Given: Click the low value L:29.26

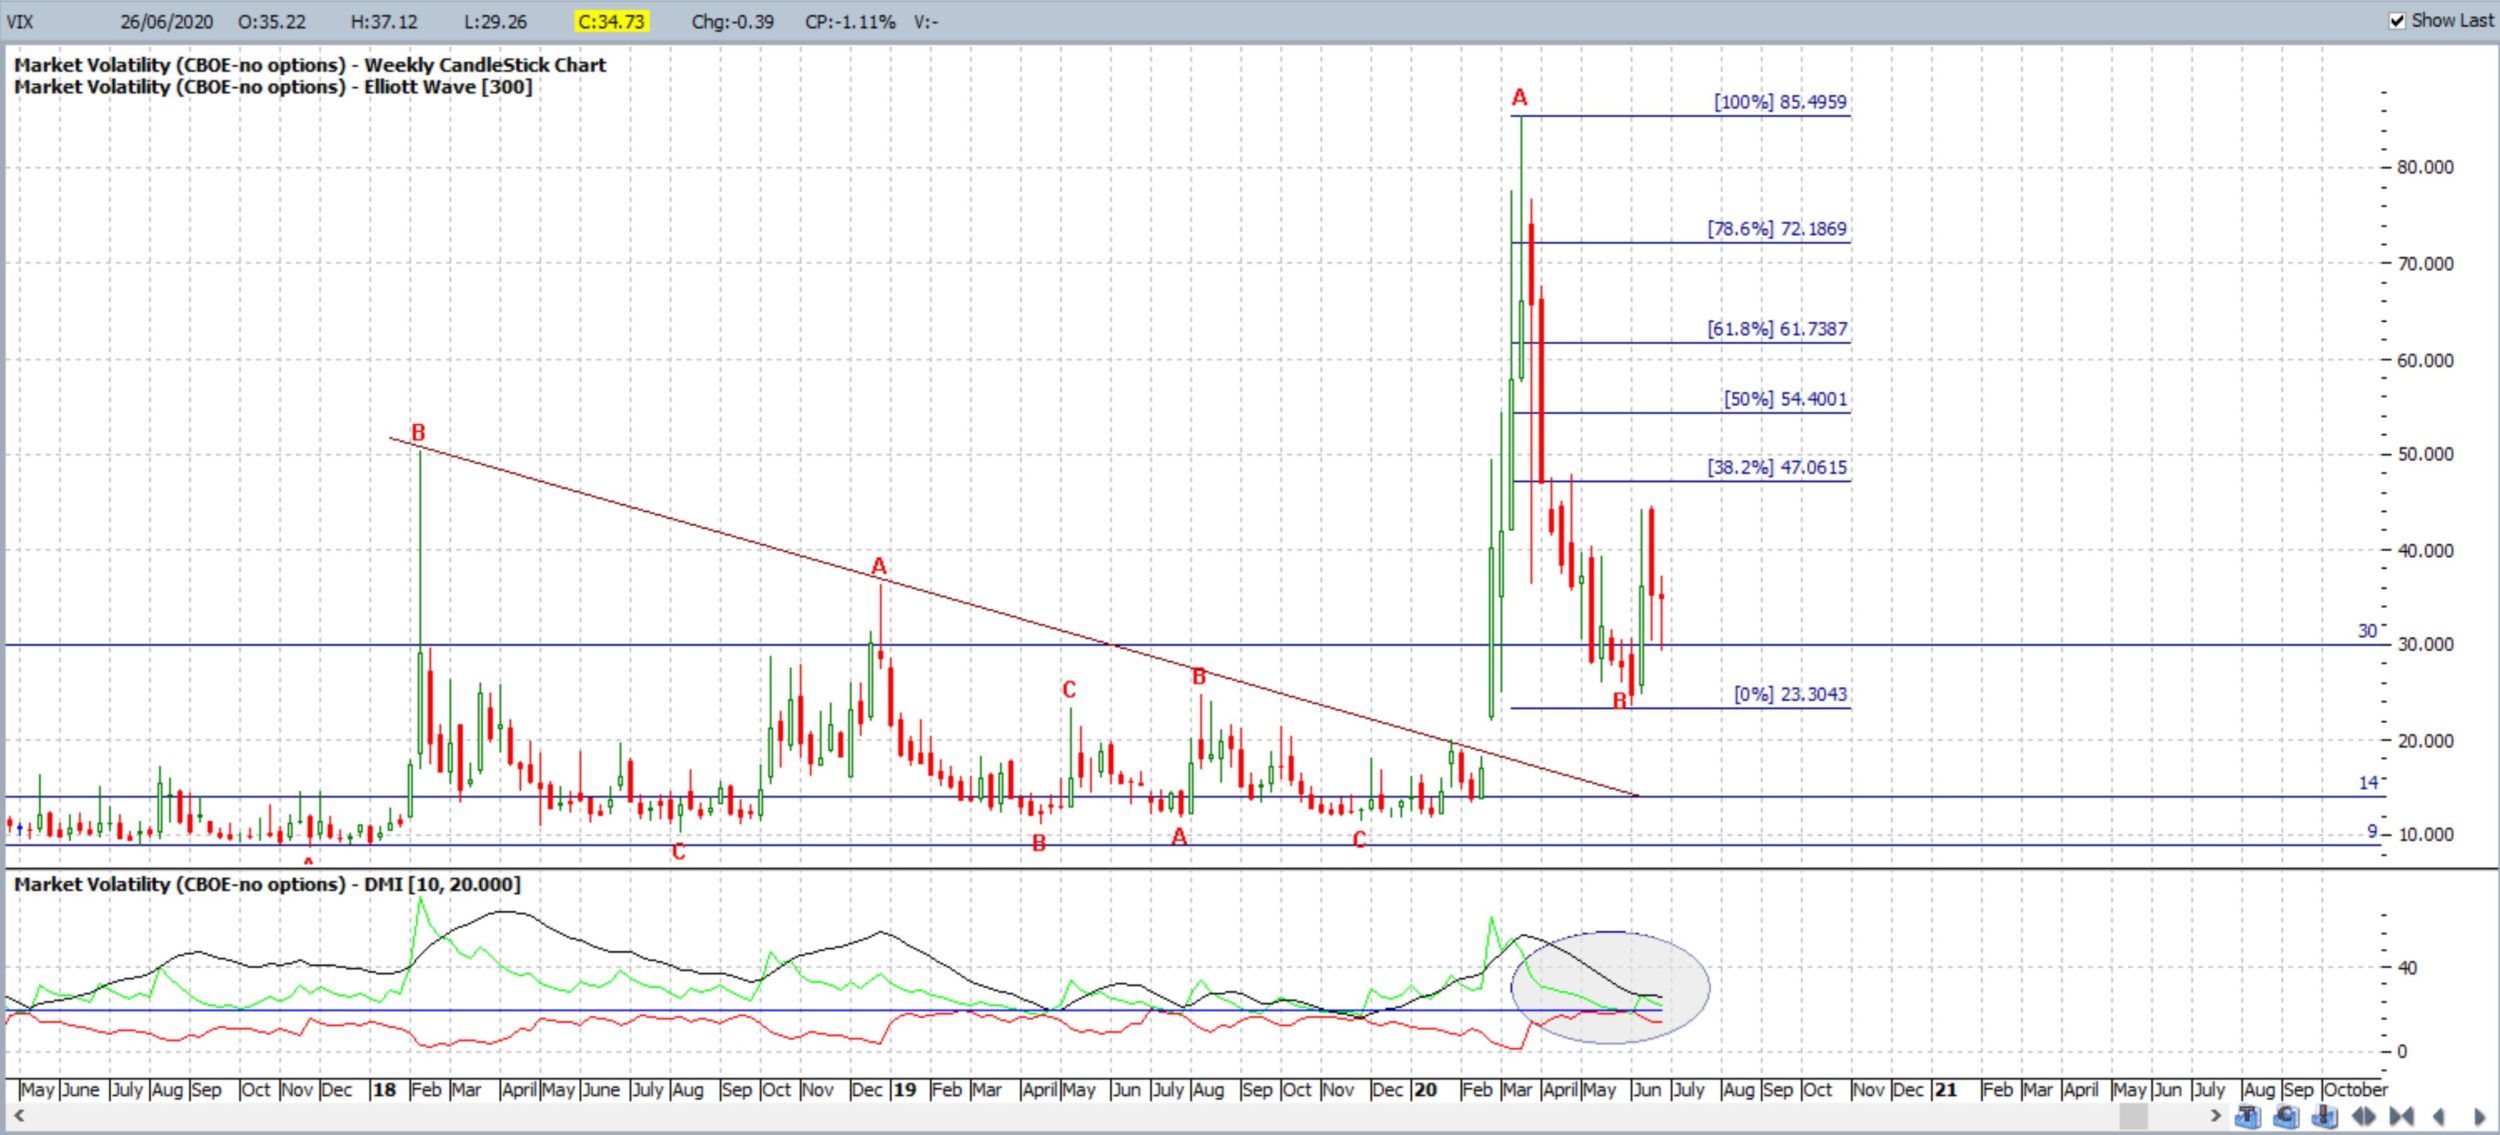Looking at the screenshot, I should tap(496, 21).
